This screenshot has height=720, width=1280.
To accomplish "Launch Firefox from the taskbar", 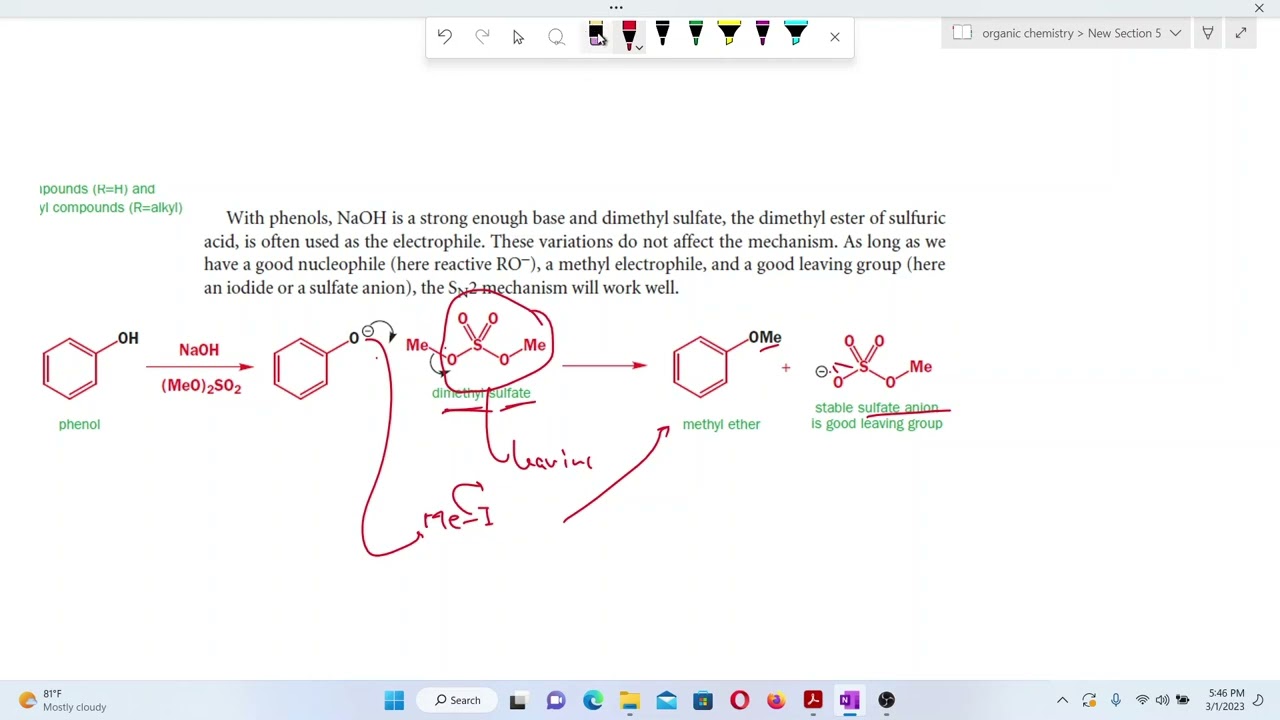I will click(x=776, y=700).
